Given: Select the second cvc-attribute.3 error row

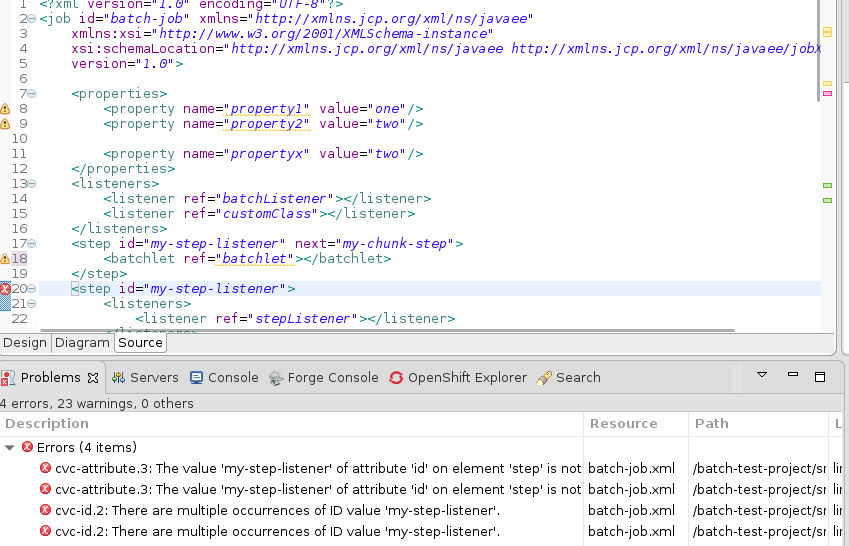Looking at the screenshot, I should click(422, 490).
